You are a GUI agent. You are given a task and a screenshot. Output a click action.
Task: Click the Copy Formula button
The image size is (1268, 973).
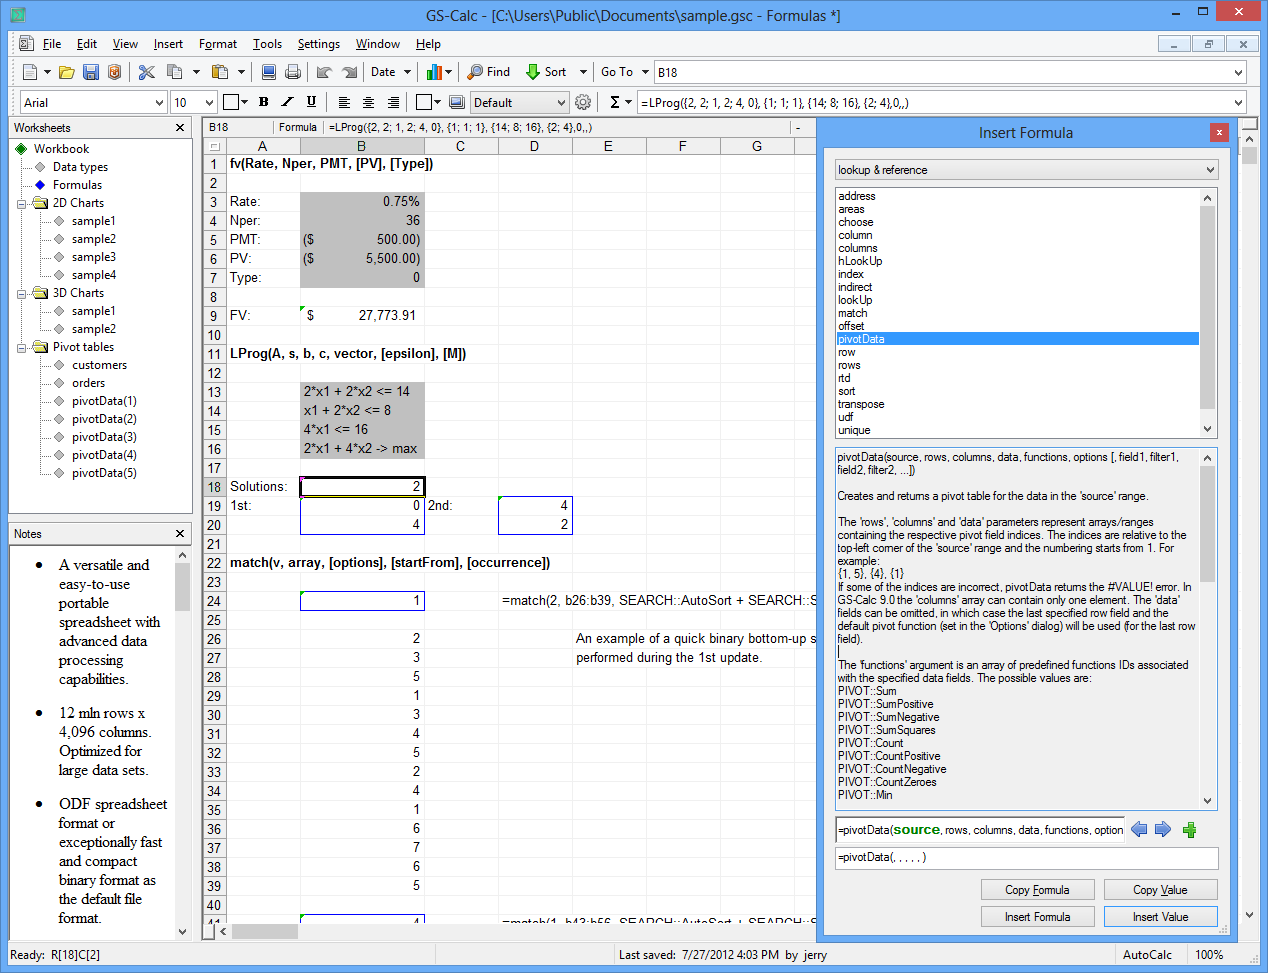[1038, 889]
